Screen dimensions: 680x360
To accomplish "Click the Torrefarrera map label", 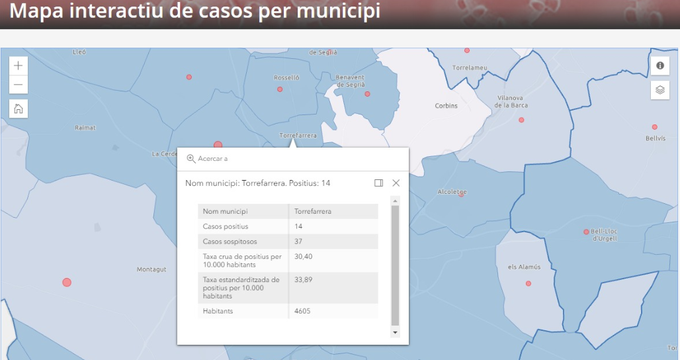I will click(298, 135).
